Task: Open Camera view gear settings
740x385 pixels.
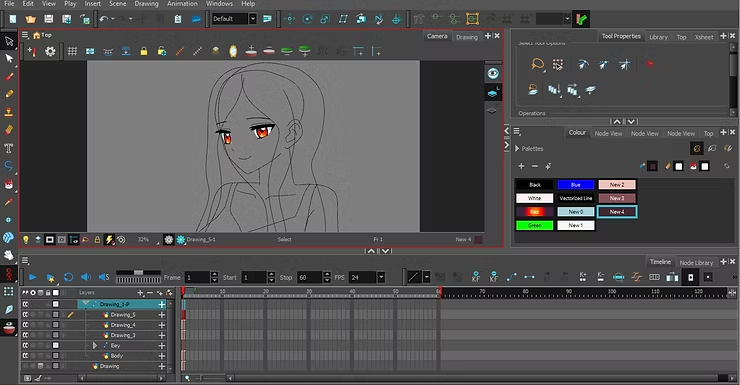Action: point(50,51)
